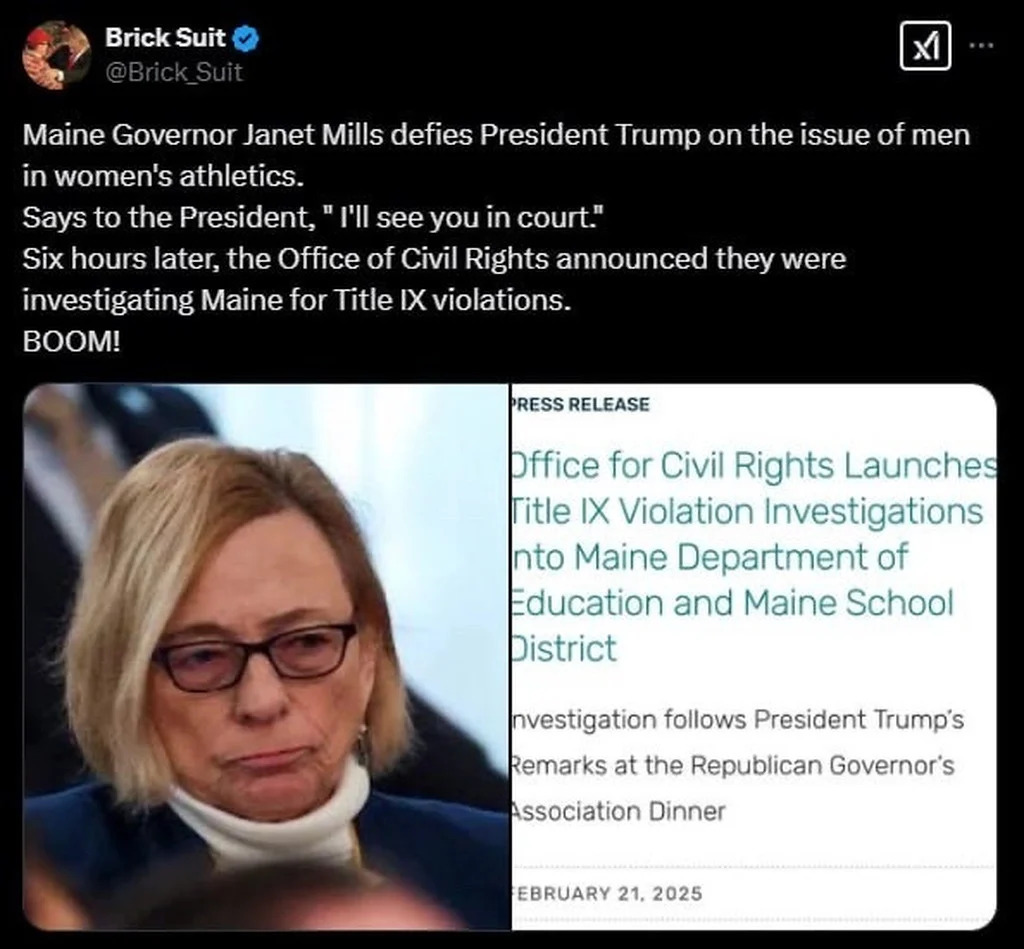Click the FEBRUARY 21, 2025 date
This screenshot has width=1024, height=949.
(x=607, y=893)
